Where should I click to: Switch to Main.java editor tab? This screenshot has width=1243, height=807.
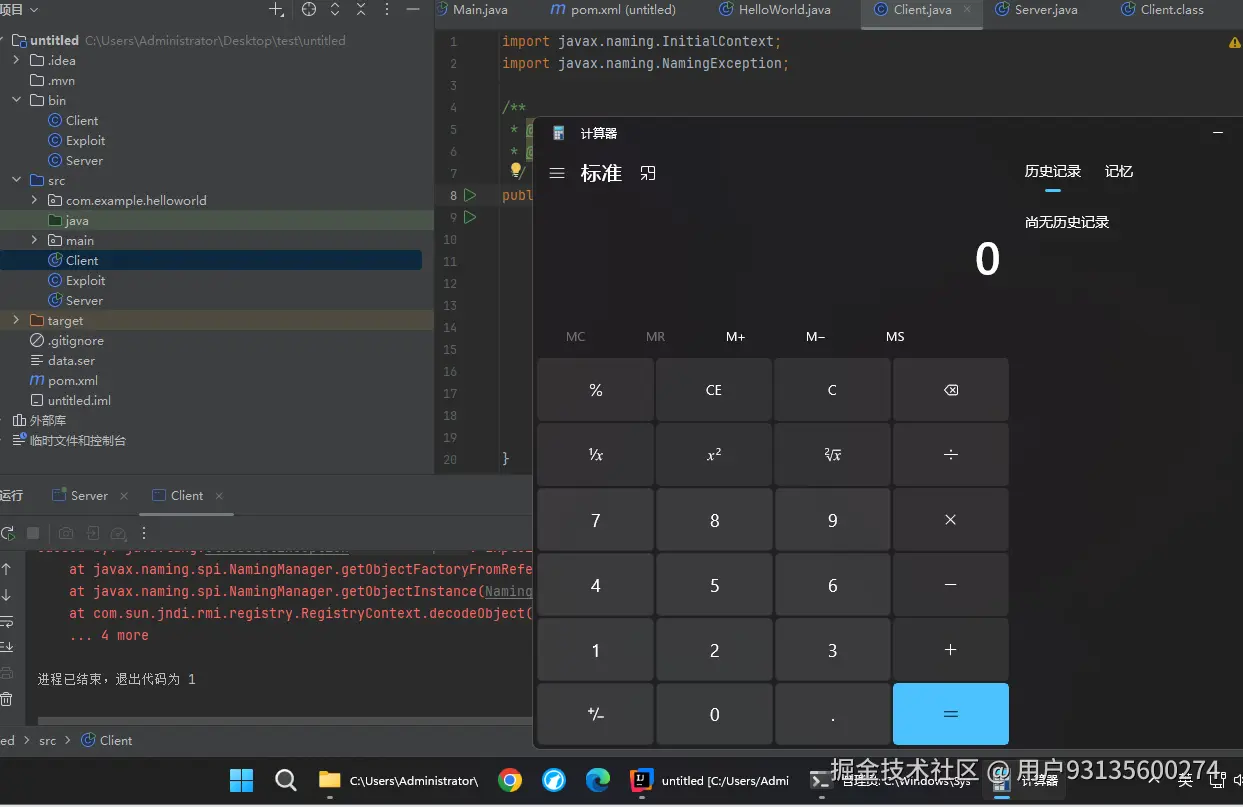pos(472,10)
